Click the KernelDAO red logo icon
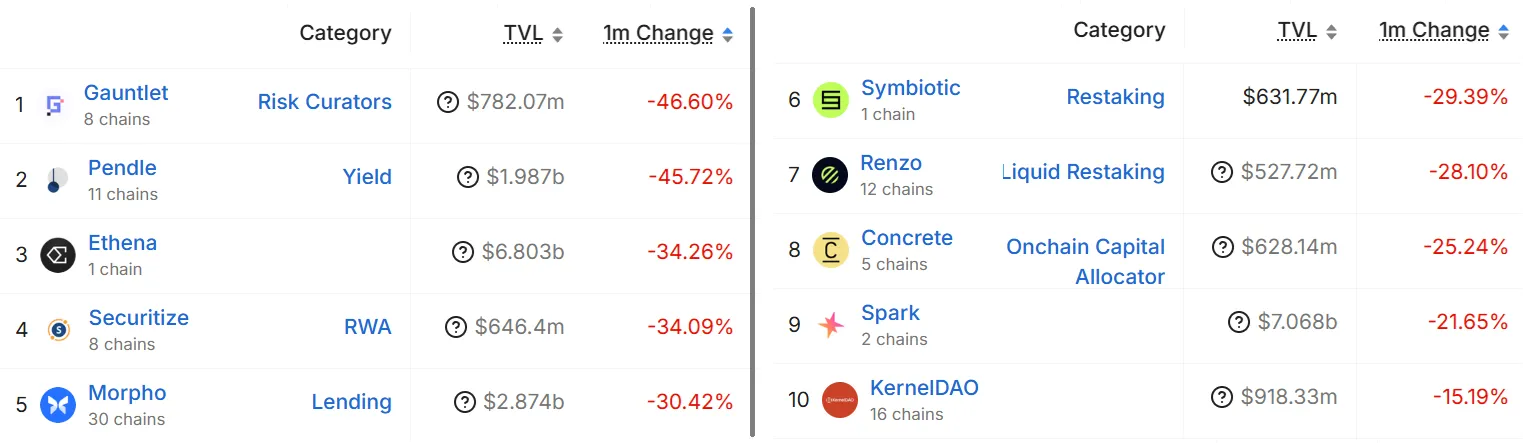Screen dimensions: 1525x445 tap(839, 399)
